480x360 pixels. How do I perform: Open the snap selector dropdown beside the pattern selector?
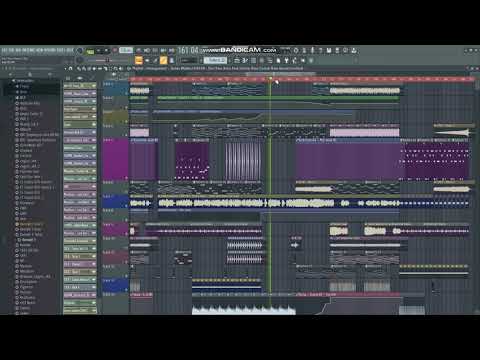[189, 60]
